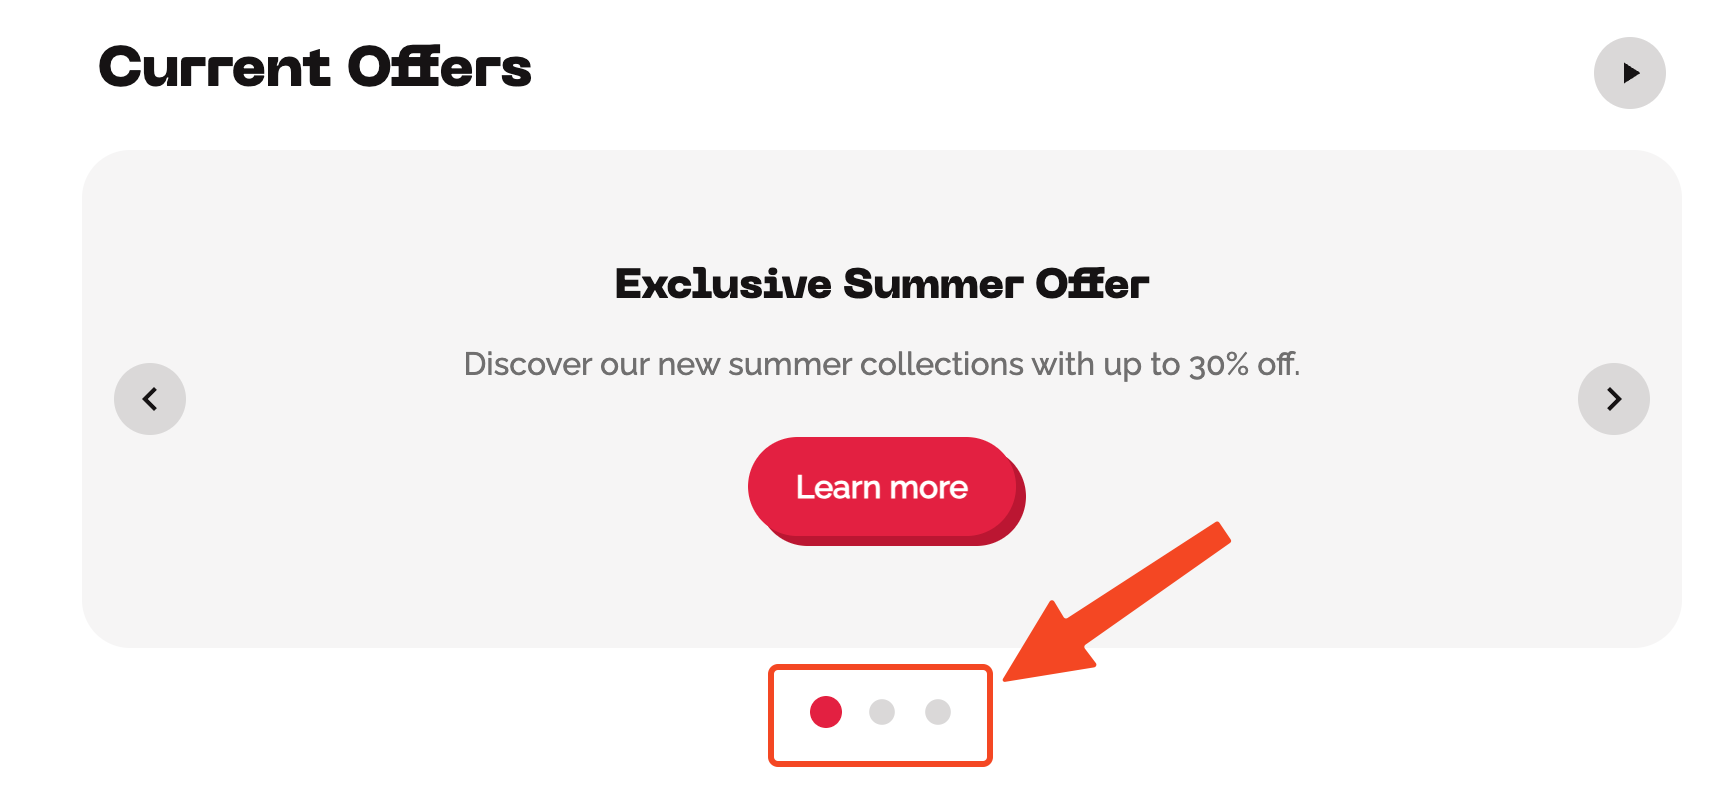The image size is (1734, 804).
Task: Click the word 'Offers' in the heading
Action: 439,68
